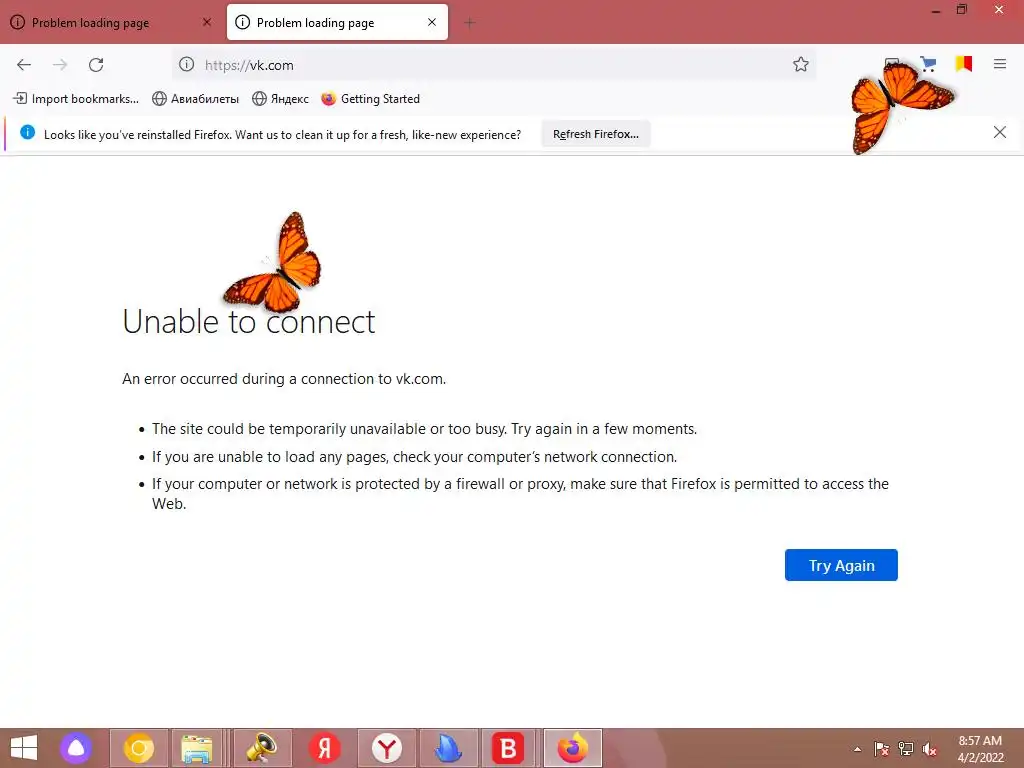Open File Explorer from taskbar
The width and height of the screenshot is (1024, 768).
[x=197, y=748]
